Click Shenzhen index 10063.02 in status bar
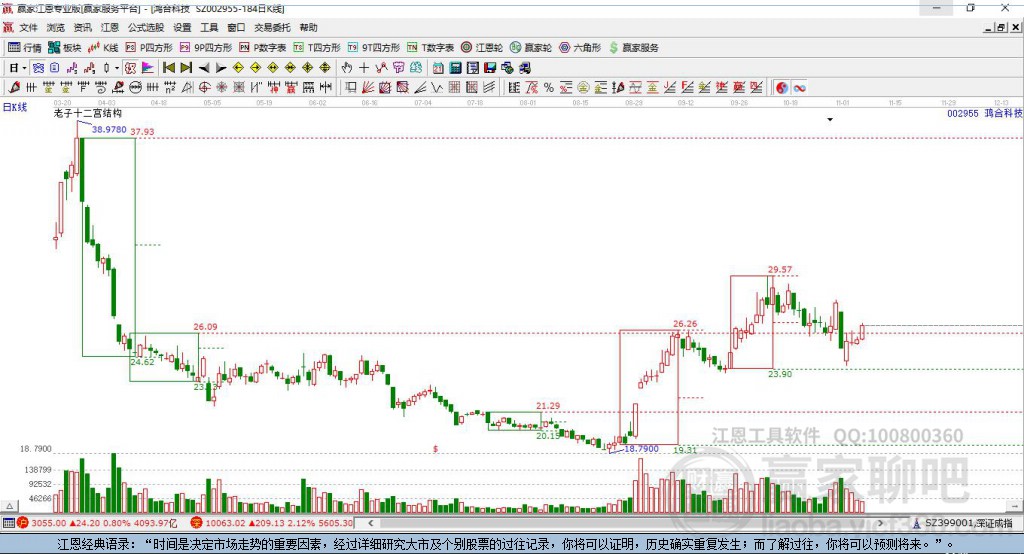1024x554 pixels. 226,523
